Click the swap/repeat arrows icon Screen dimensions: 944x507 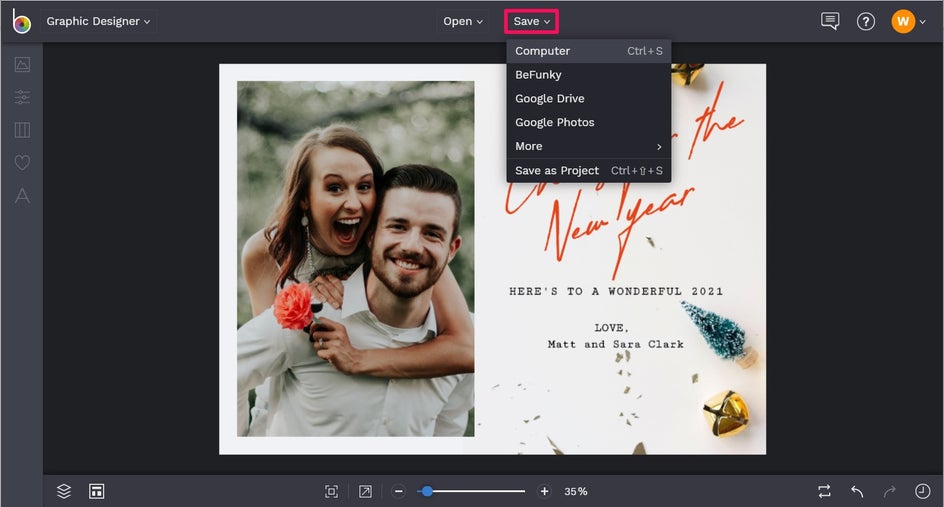tap(825, 491)
